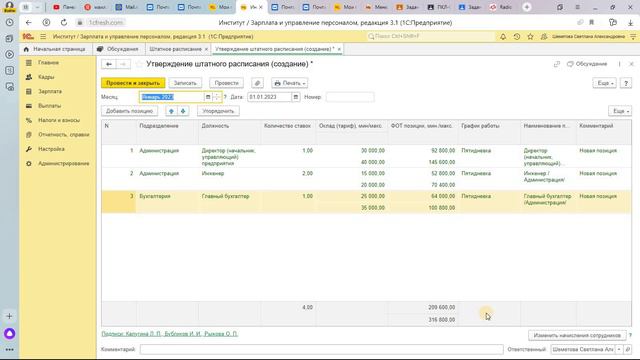Click the Добавить позицию button
The width and height of the screenshot is (640, 360).
pyautogui.click(x=129, y=111)
